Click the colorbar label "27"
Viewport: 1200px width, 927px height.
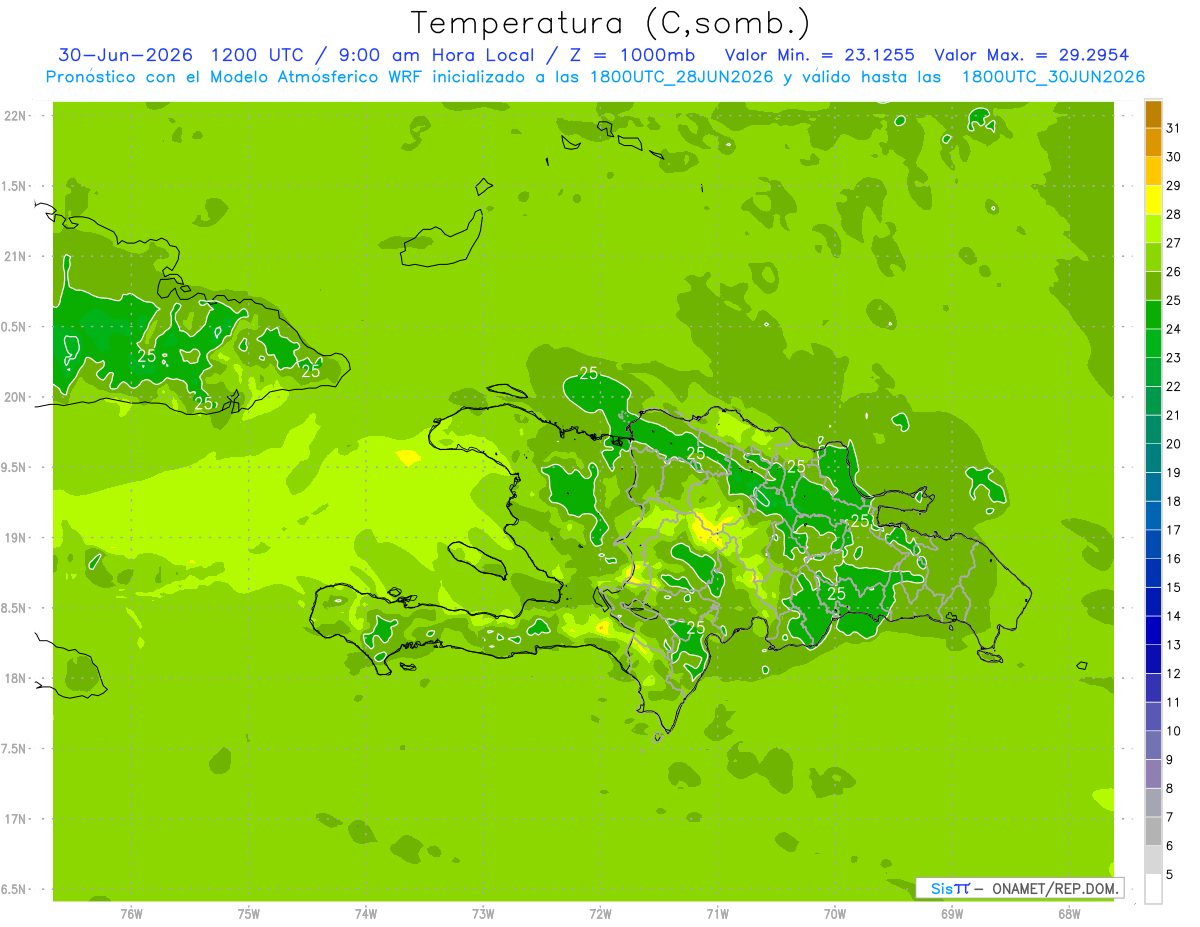pos(1173,243)
